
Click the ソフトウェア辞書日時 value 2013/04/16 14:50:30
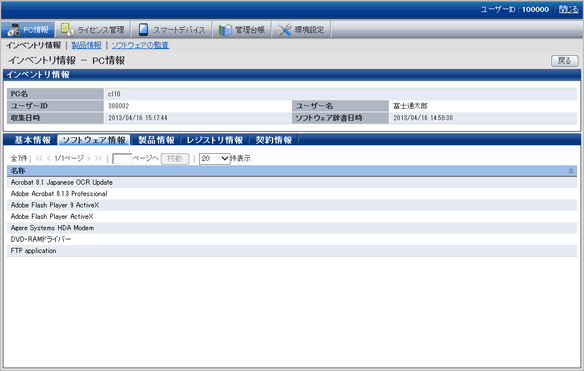[423, 118]
